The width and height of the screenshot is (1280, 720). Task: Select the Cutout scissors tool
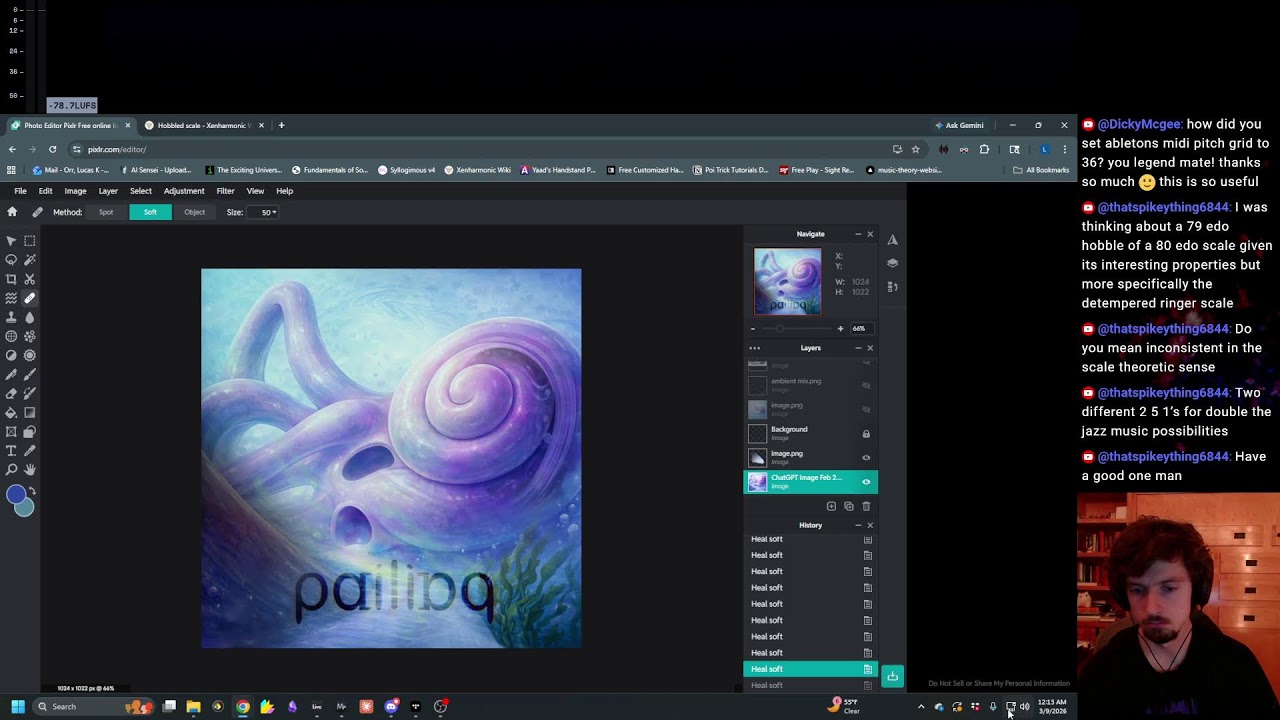tap(30, 279)
